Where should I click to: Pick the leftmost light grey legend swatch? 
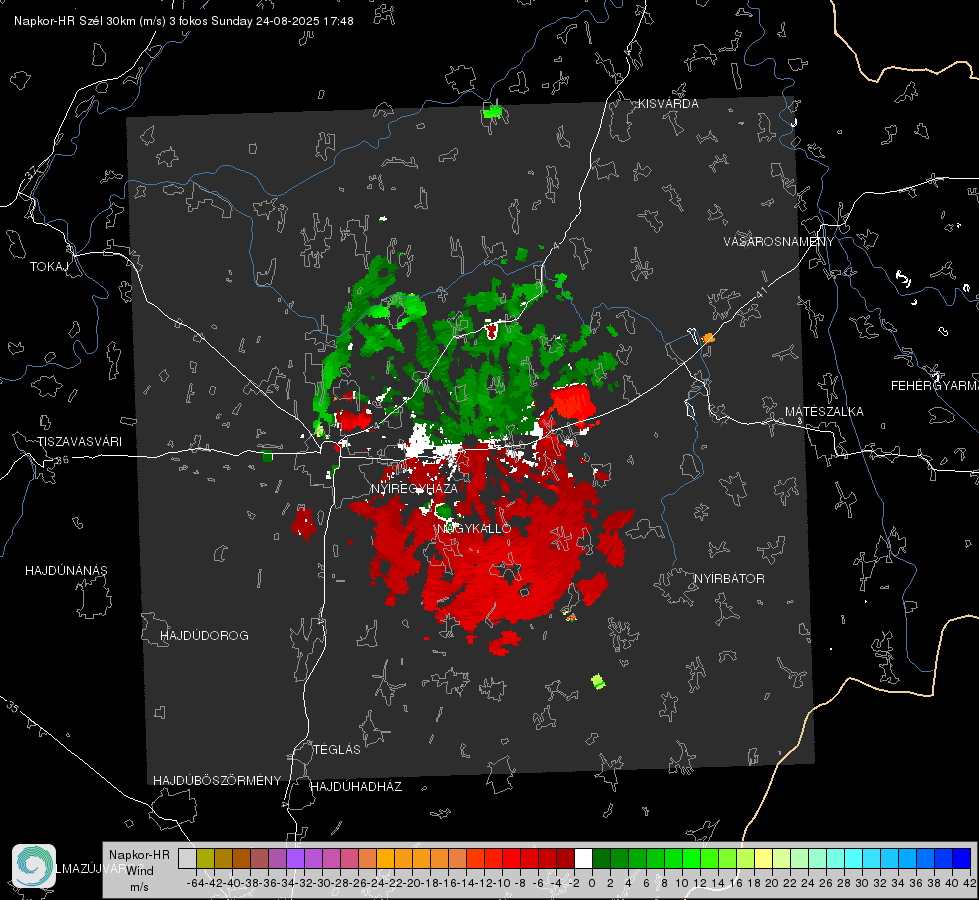click(187, 858)
